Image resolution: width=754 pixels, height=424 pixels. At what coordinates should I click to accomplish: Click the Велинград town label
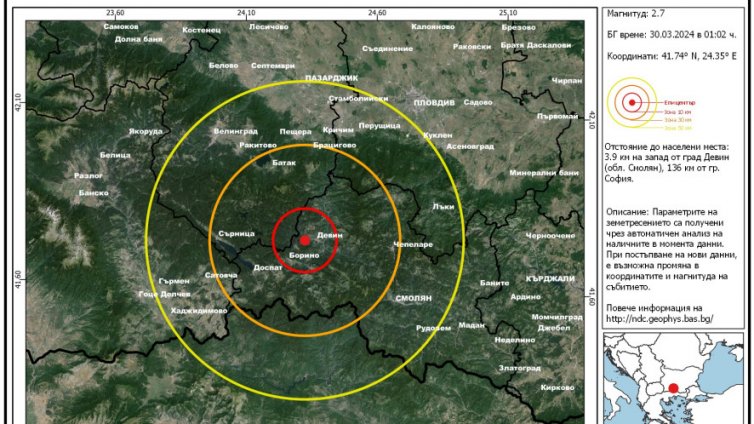(235, 131)
